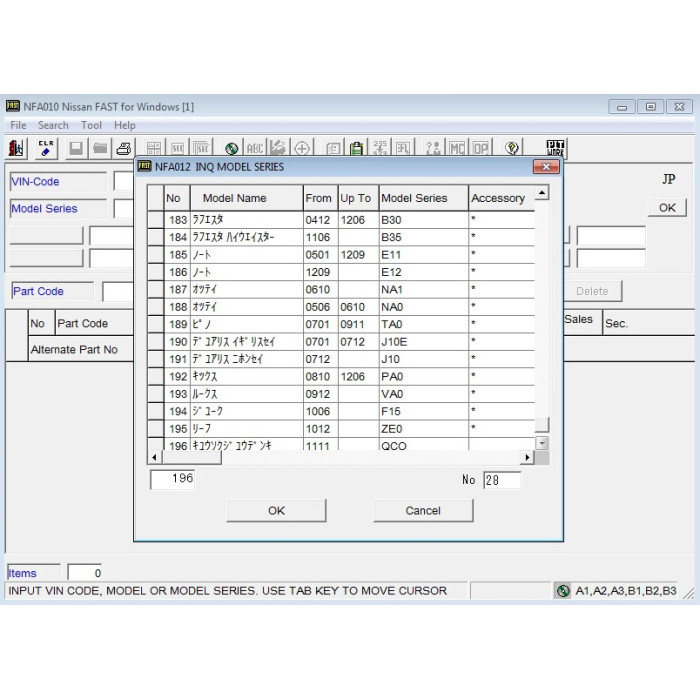Click the OP toolbar icon
This screenshot has width=700, height=700.
(481, 148)
